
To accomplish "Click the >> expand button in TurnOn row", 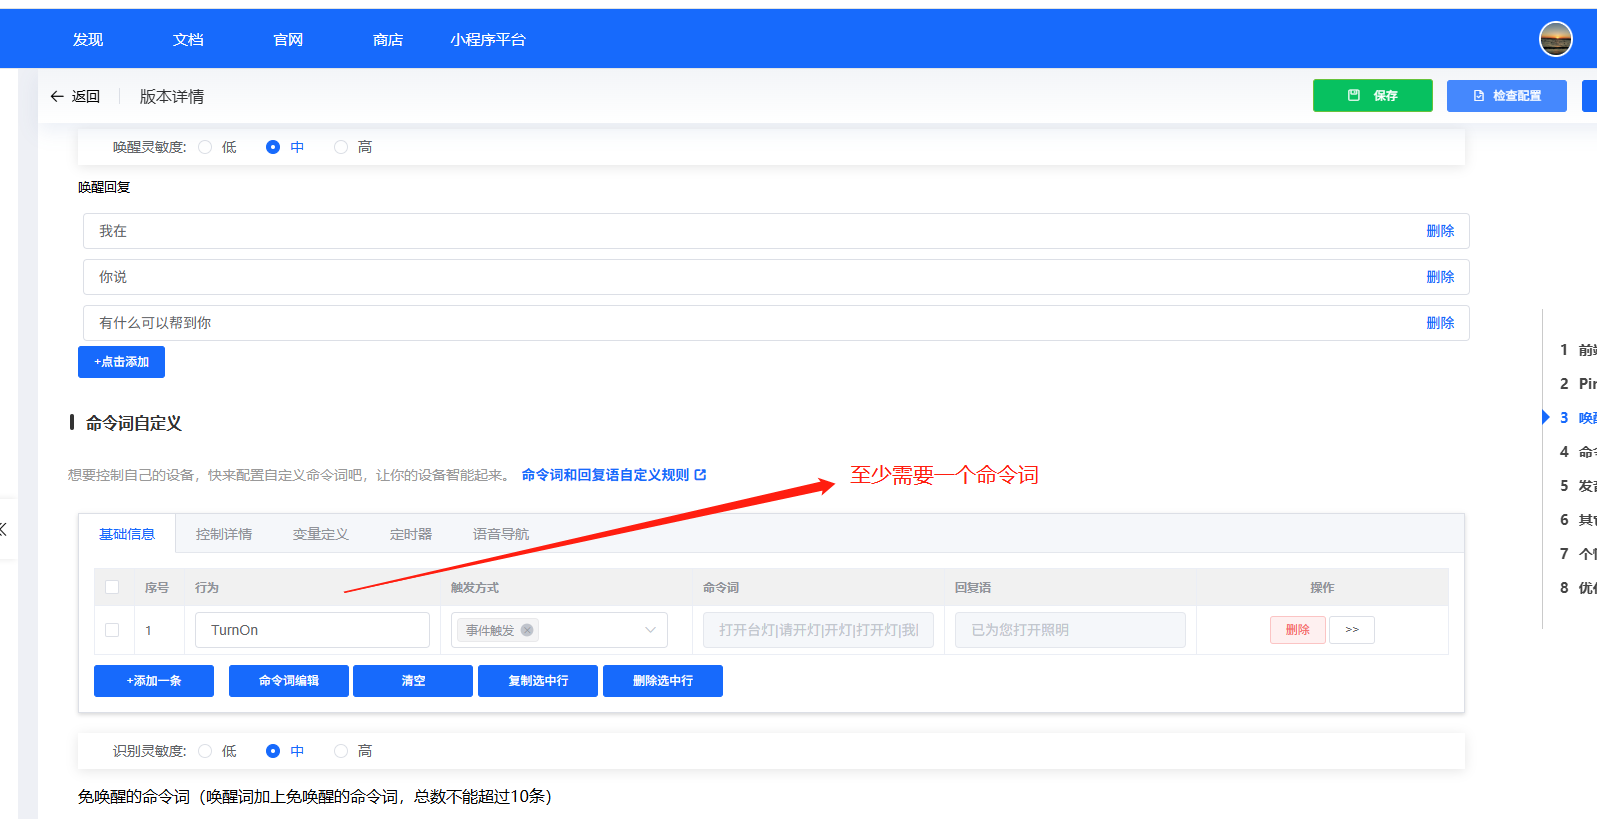I will point(1351,630).
